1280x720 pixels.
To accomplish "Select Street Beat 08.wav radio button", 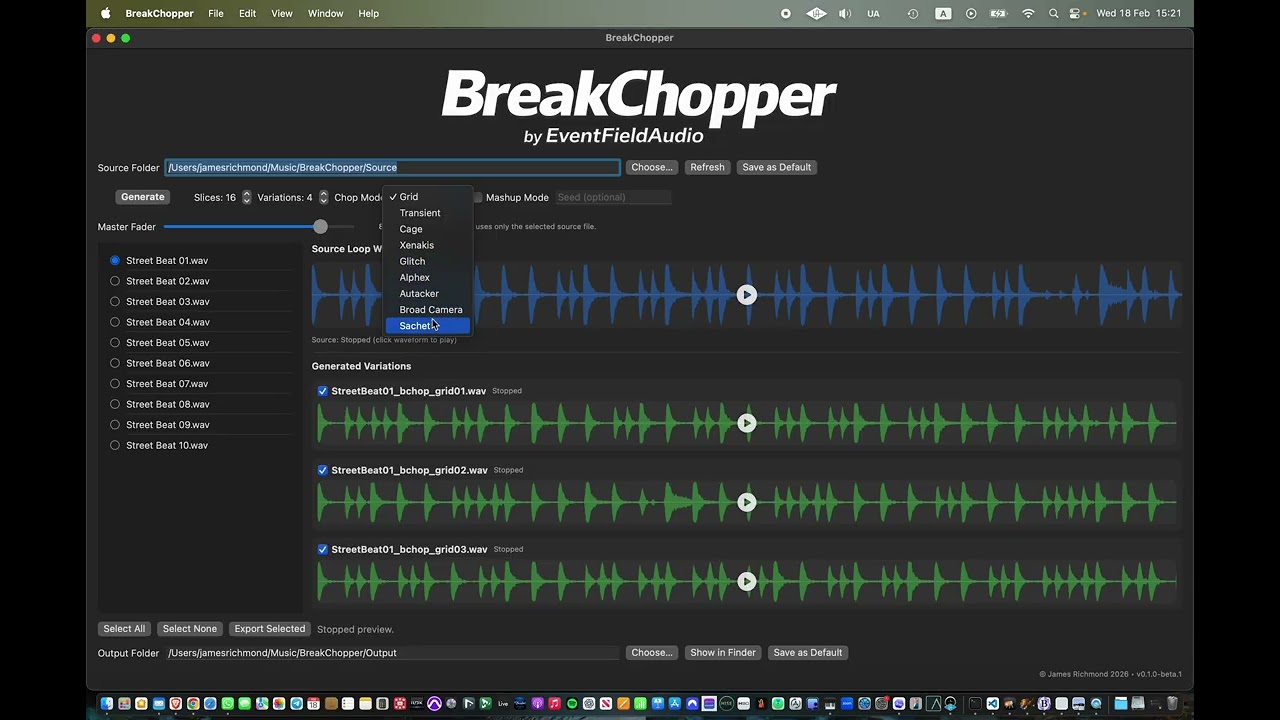I will pos(115,404).
